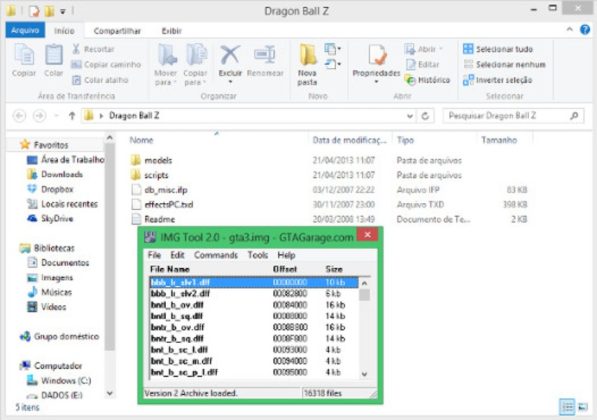
Task: Choose Colar atalho in the ribbon
Action: pos(100,80)
